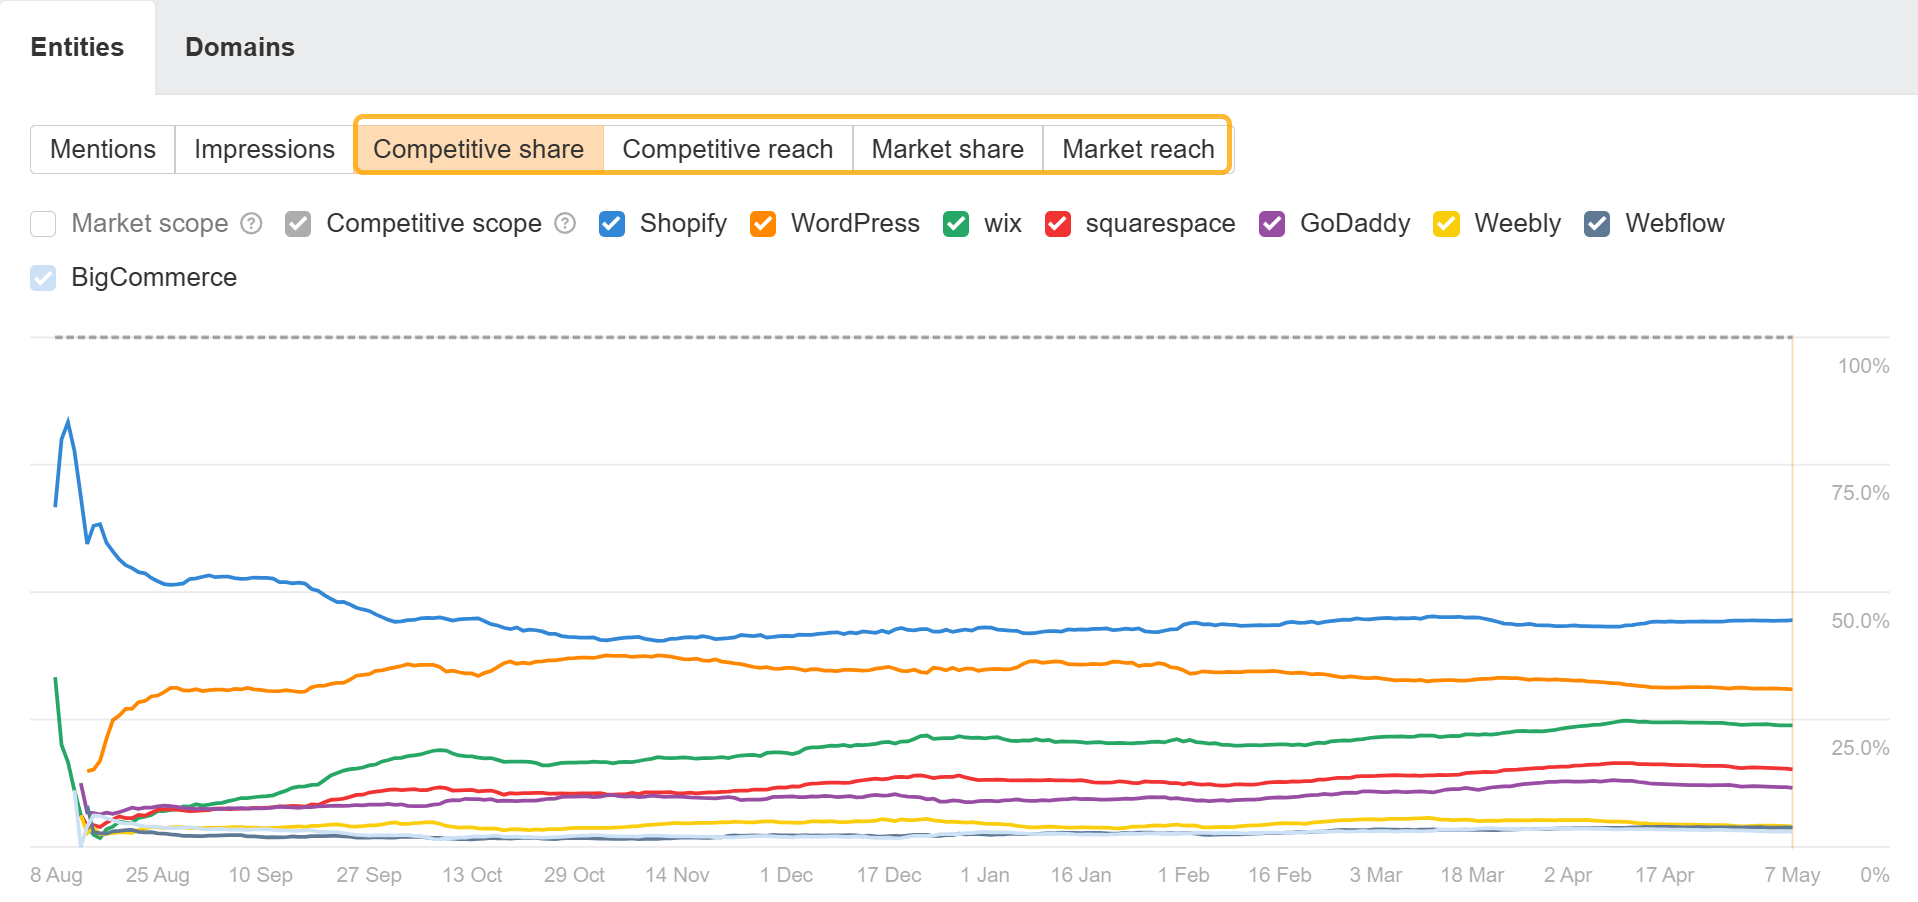Screen dimensions: 1918x902
Task: Uncheck the yellow Weebly checkbox
Action: point(1446,223)
